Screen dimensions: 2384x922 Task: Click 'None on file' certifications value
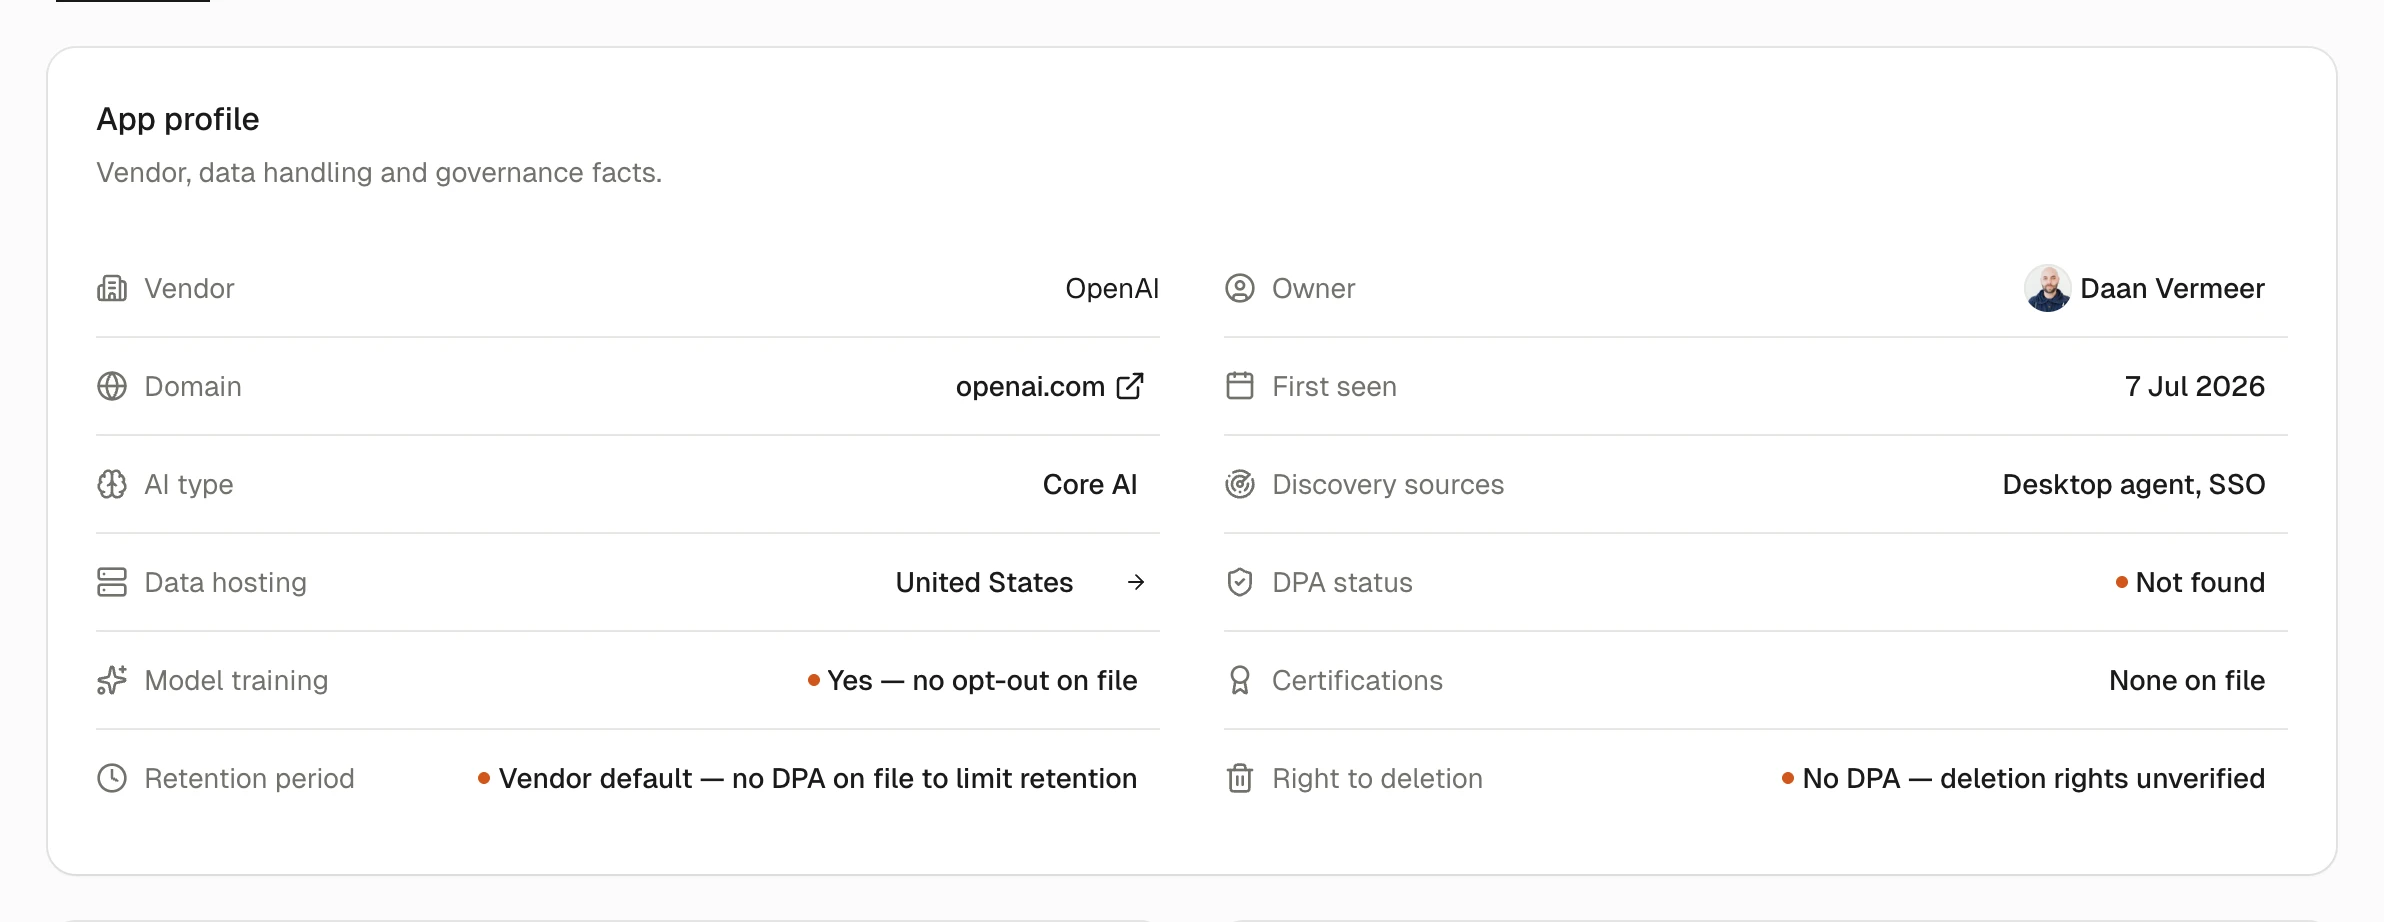2187,681
